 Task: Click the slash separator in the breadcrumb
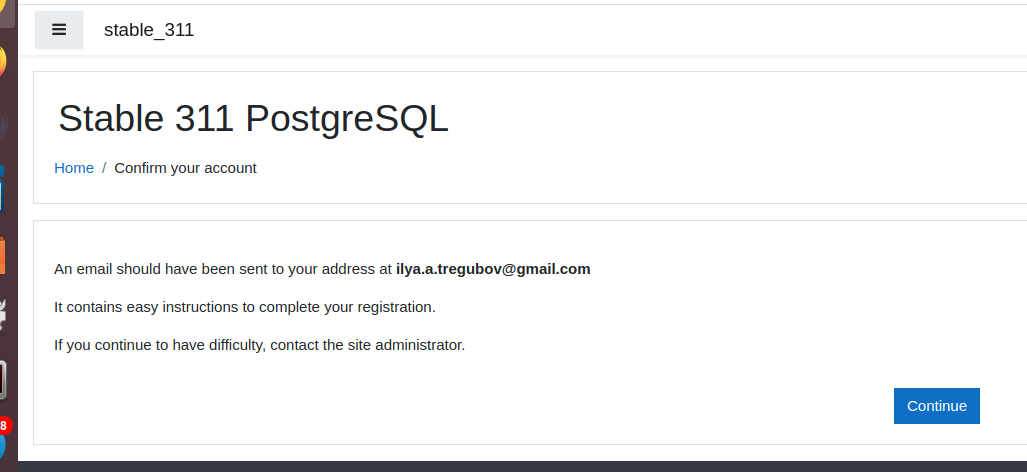coord(104,168)
